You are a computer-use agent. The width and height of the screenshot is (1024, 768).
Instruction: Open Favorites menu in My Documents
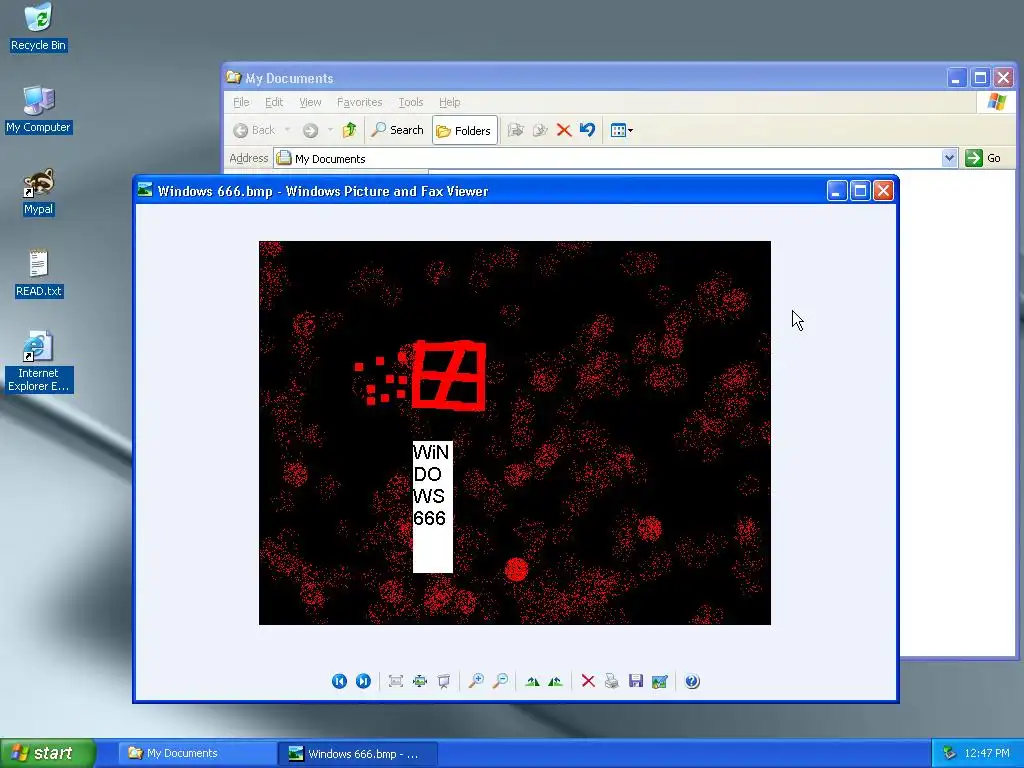pos(359,102)
